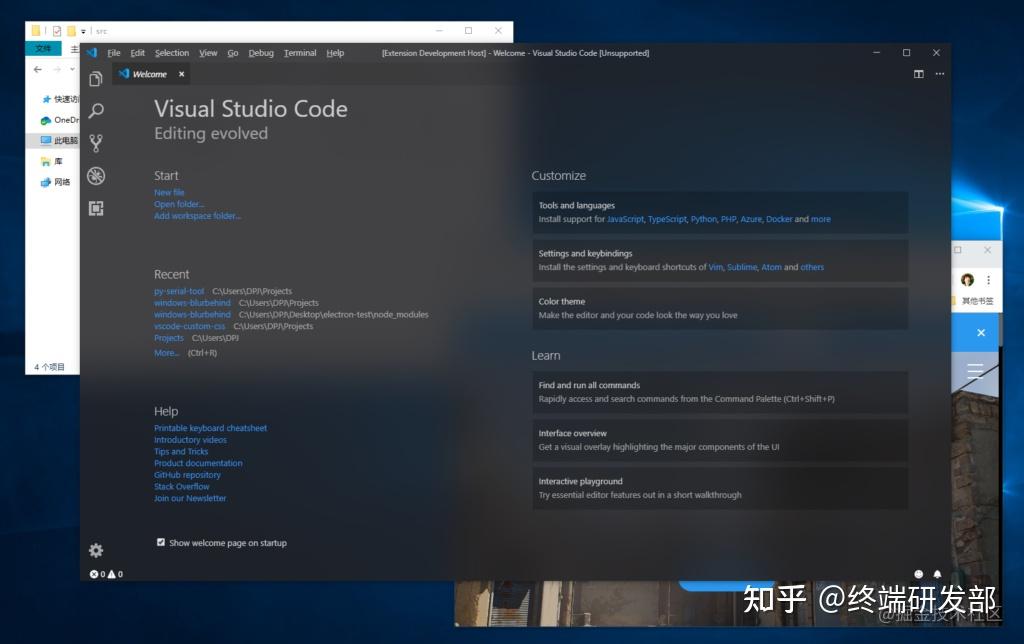The image size is (1024, 644).
Task: Open the Manage gear at bottom of activity bar
Action: click(x=95, y=550)
